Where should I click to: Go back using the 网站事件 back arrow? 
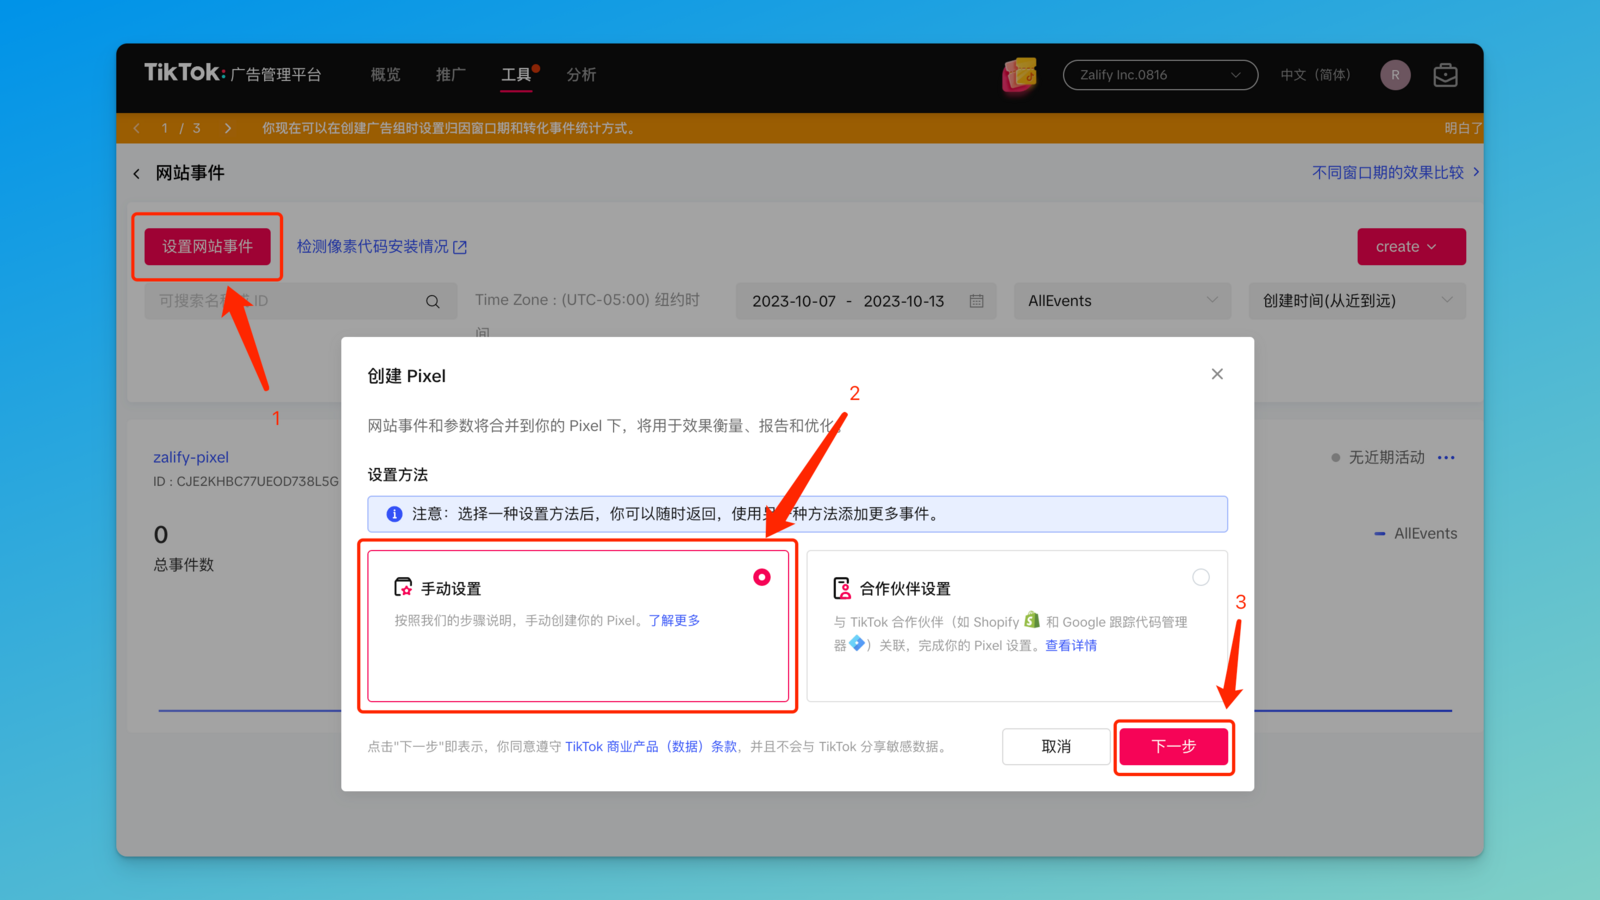coord(137,174)
